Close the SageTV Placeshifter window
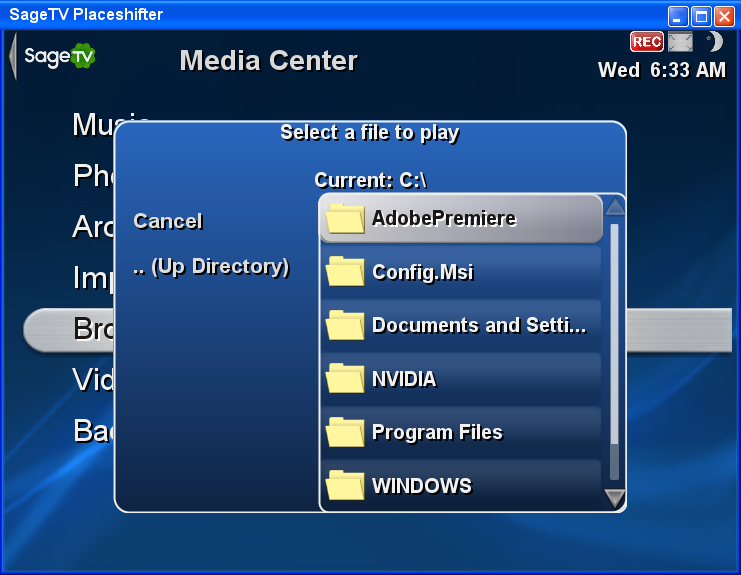Screen dimensions: 741x575 (x=724, y=16)
